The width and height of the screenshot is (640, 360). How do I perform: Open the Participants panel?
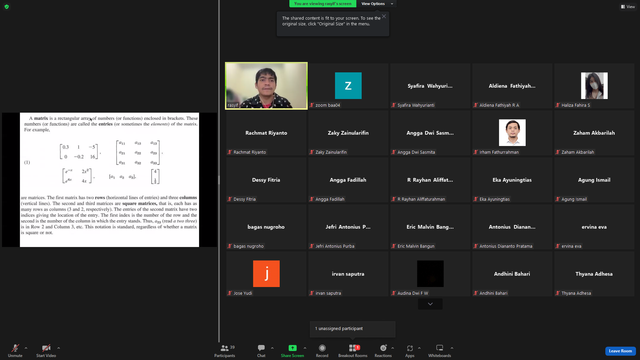225,350
